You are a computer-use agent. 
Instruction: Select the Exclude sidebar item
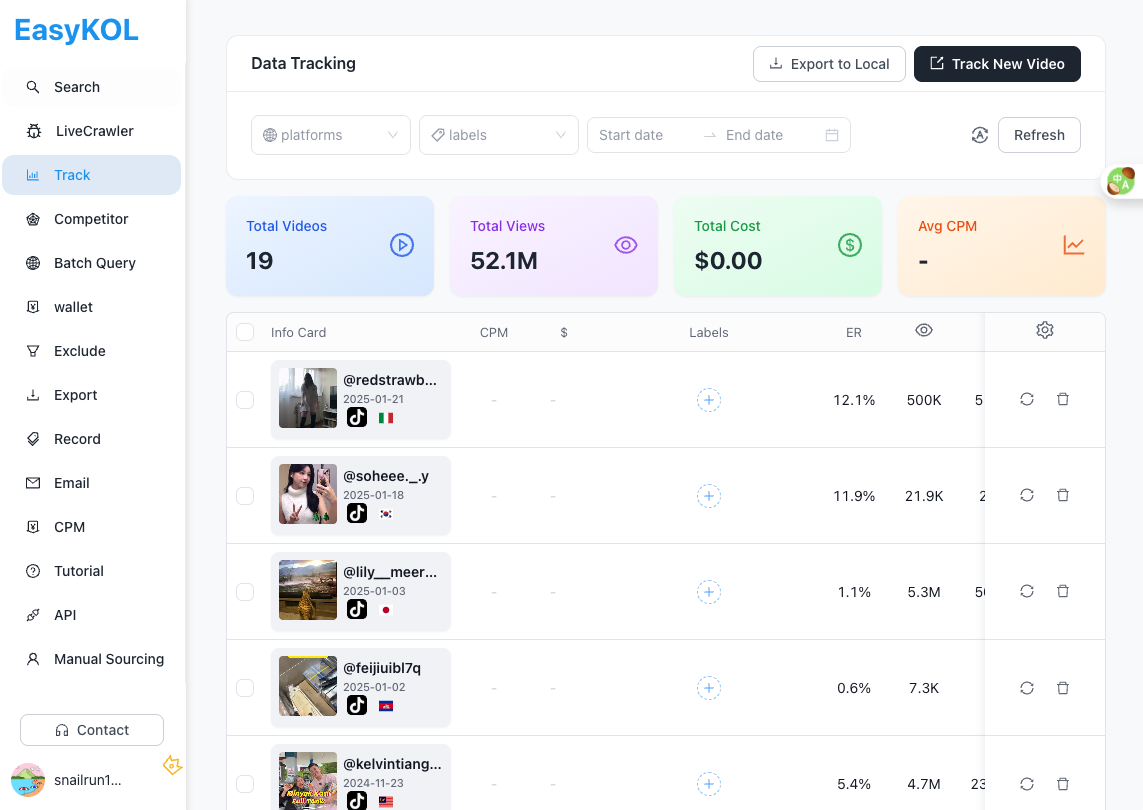pos(79,351)
